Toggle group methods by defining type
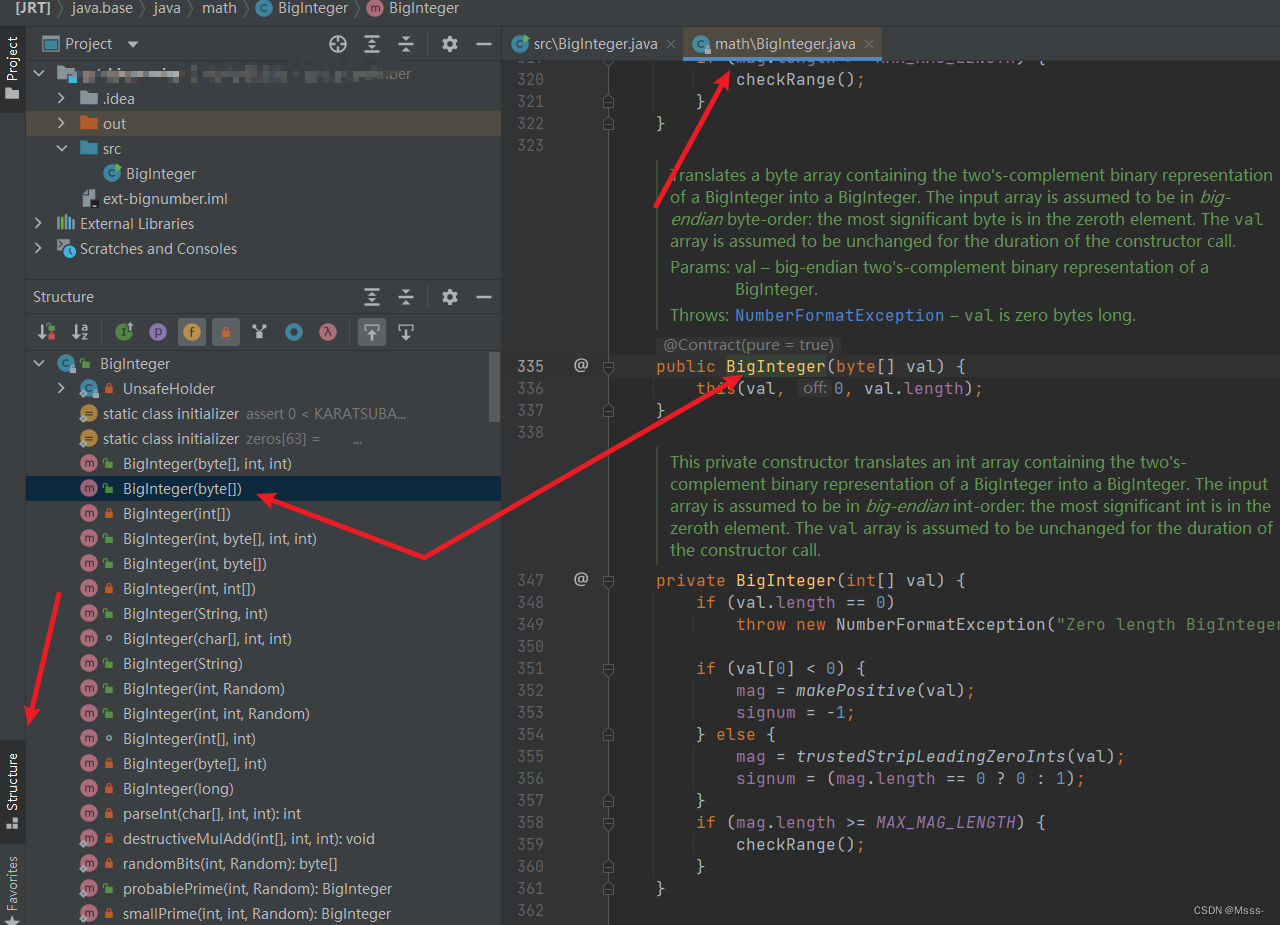Viewport: 1280px width, 925px height. pos(260,332)
